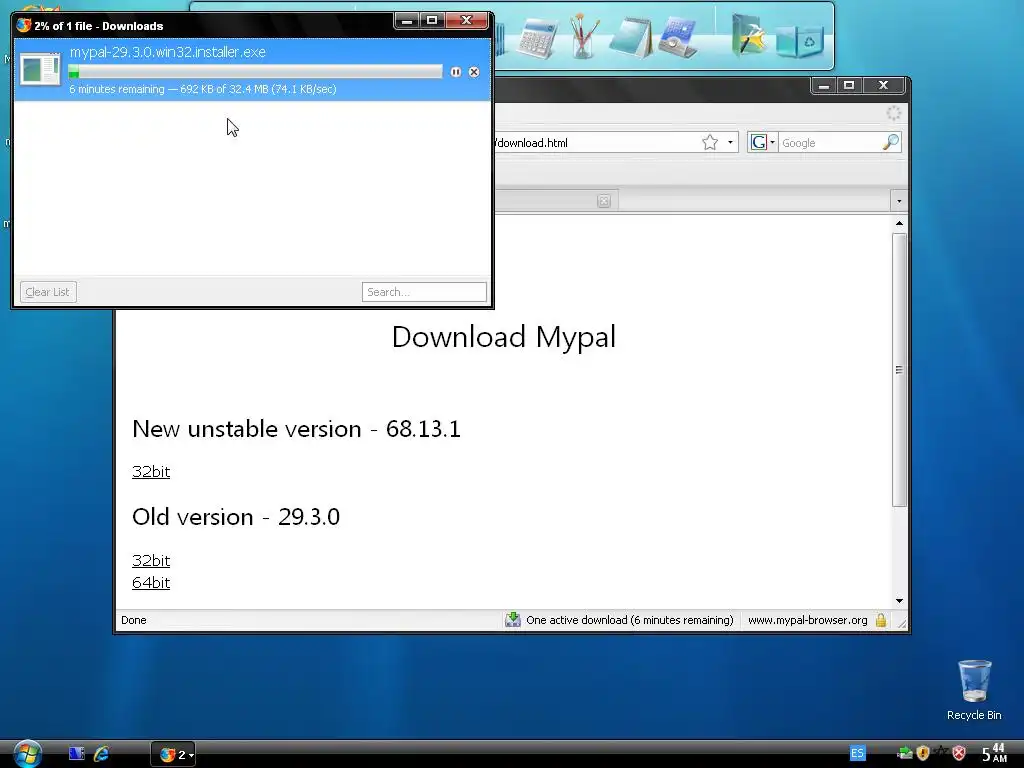Click the Show Desktop quick launch icon
The image size is (1024, 768).
point(76,754)
